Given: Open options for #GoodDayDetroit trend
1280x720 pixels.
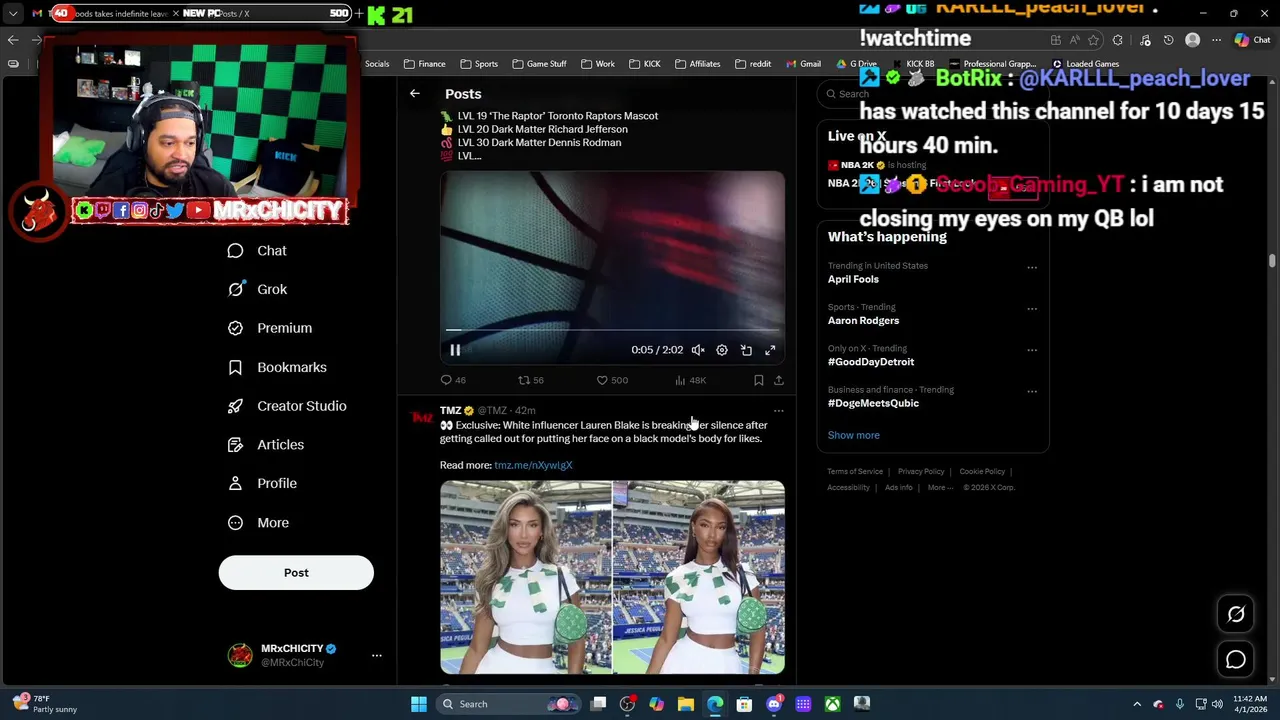Looking at the screenshot, I should point(1032,350).
